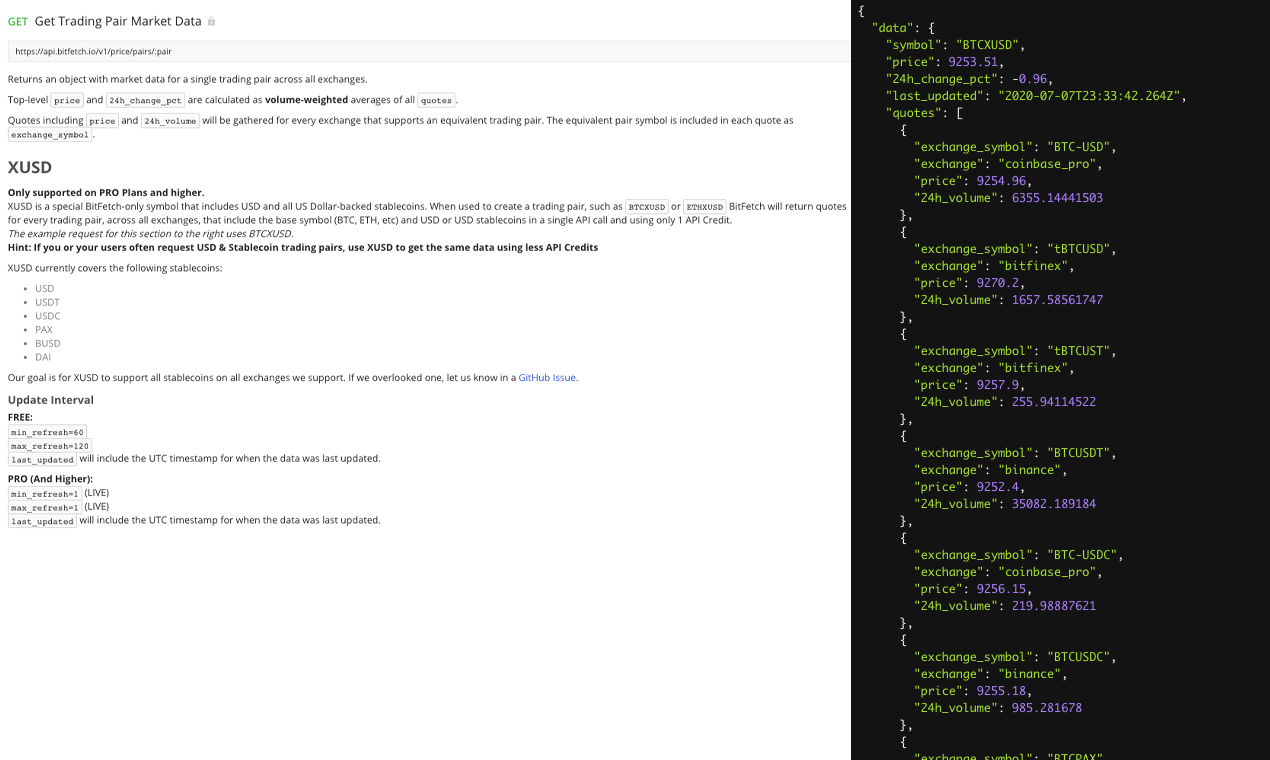Select exchange_symbol value "tBTCUST" in JSON
Image resolution: width=1270 pixels, height=760 pixels.
1078,351
